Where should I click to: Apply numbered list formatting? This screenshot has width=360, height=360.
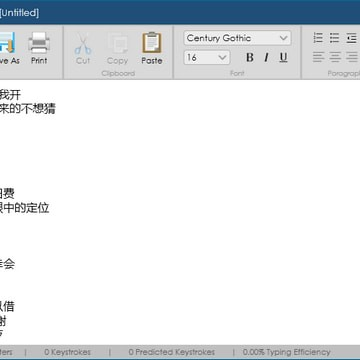click(318, 38)
